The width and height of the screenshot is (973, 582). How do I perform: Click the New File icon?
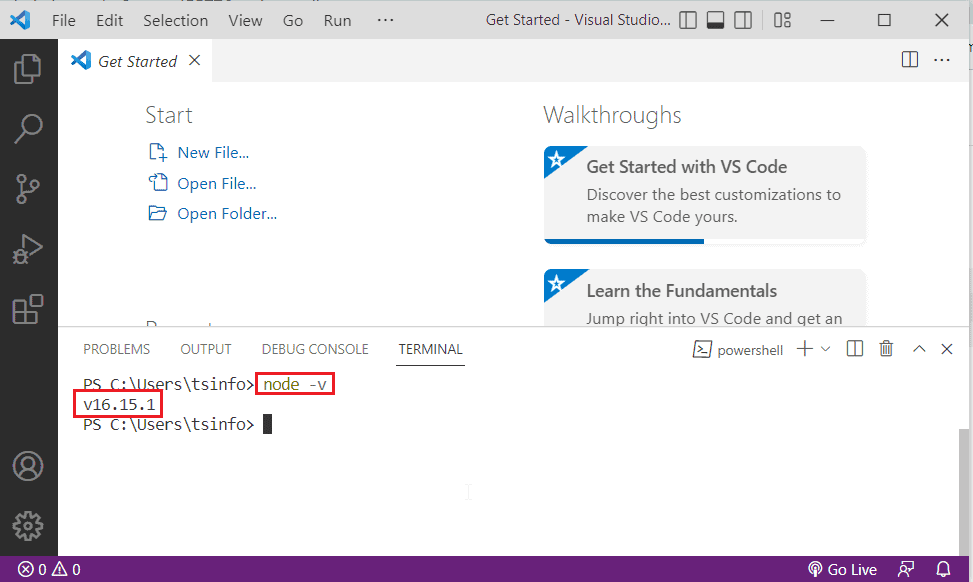click(x=158, y=152)
